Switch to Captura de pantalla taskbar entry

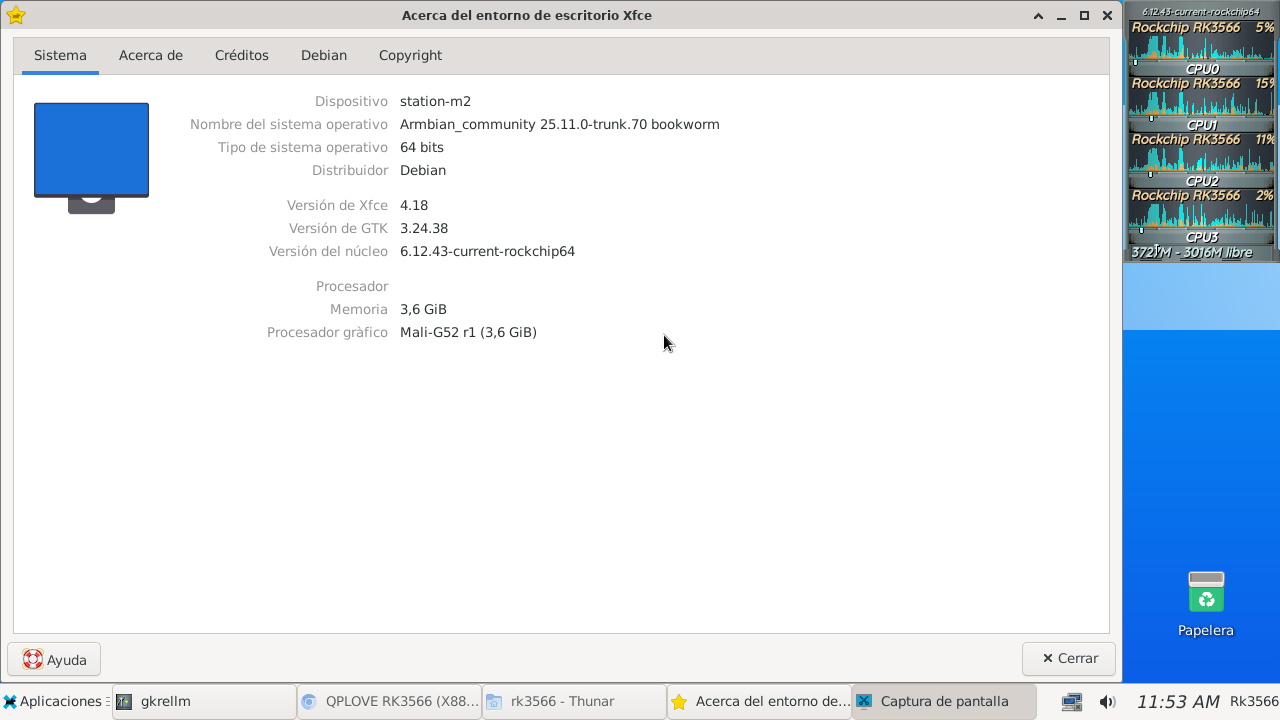click(x=944, y=701)
